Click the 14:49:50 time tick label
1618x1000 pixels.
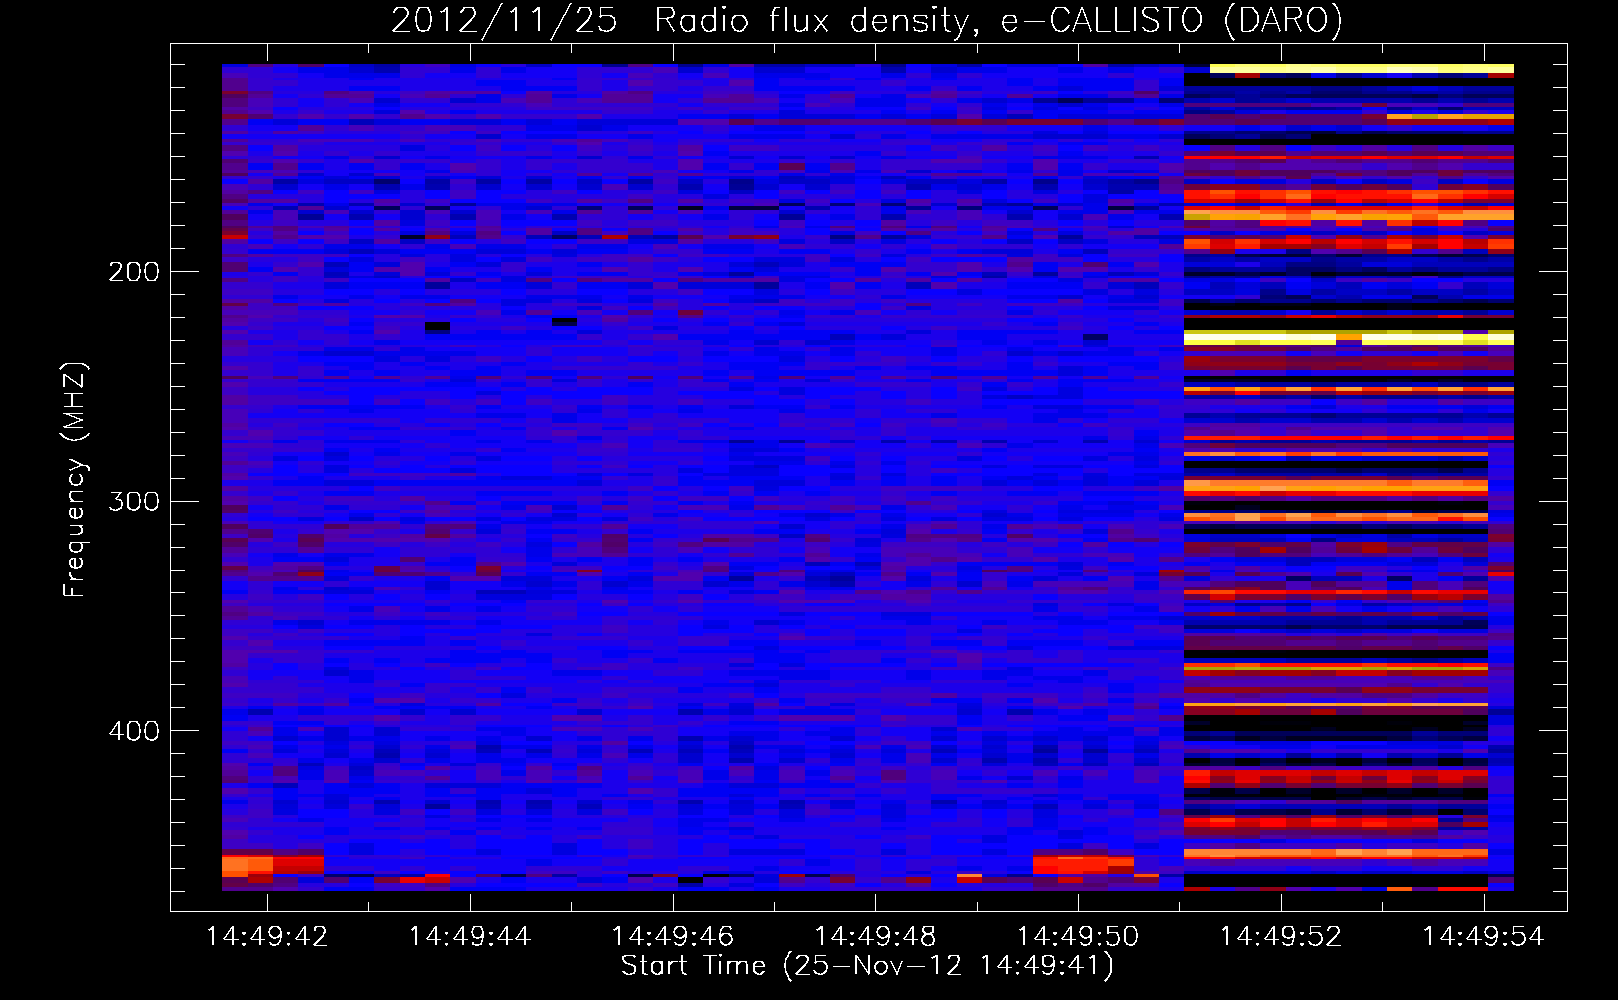[1078, 937]
